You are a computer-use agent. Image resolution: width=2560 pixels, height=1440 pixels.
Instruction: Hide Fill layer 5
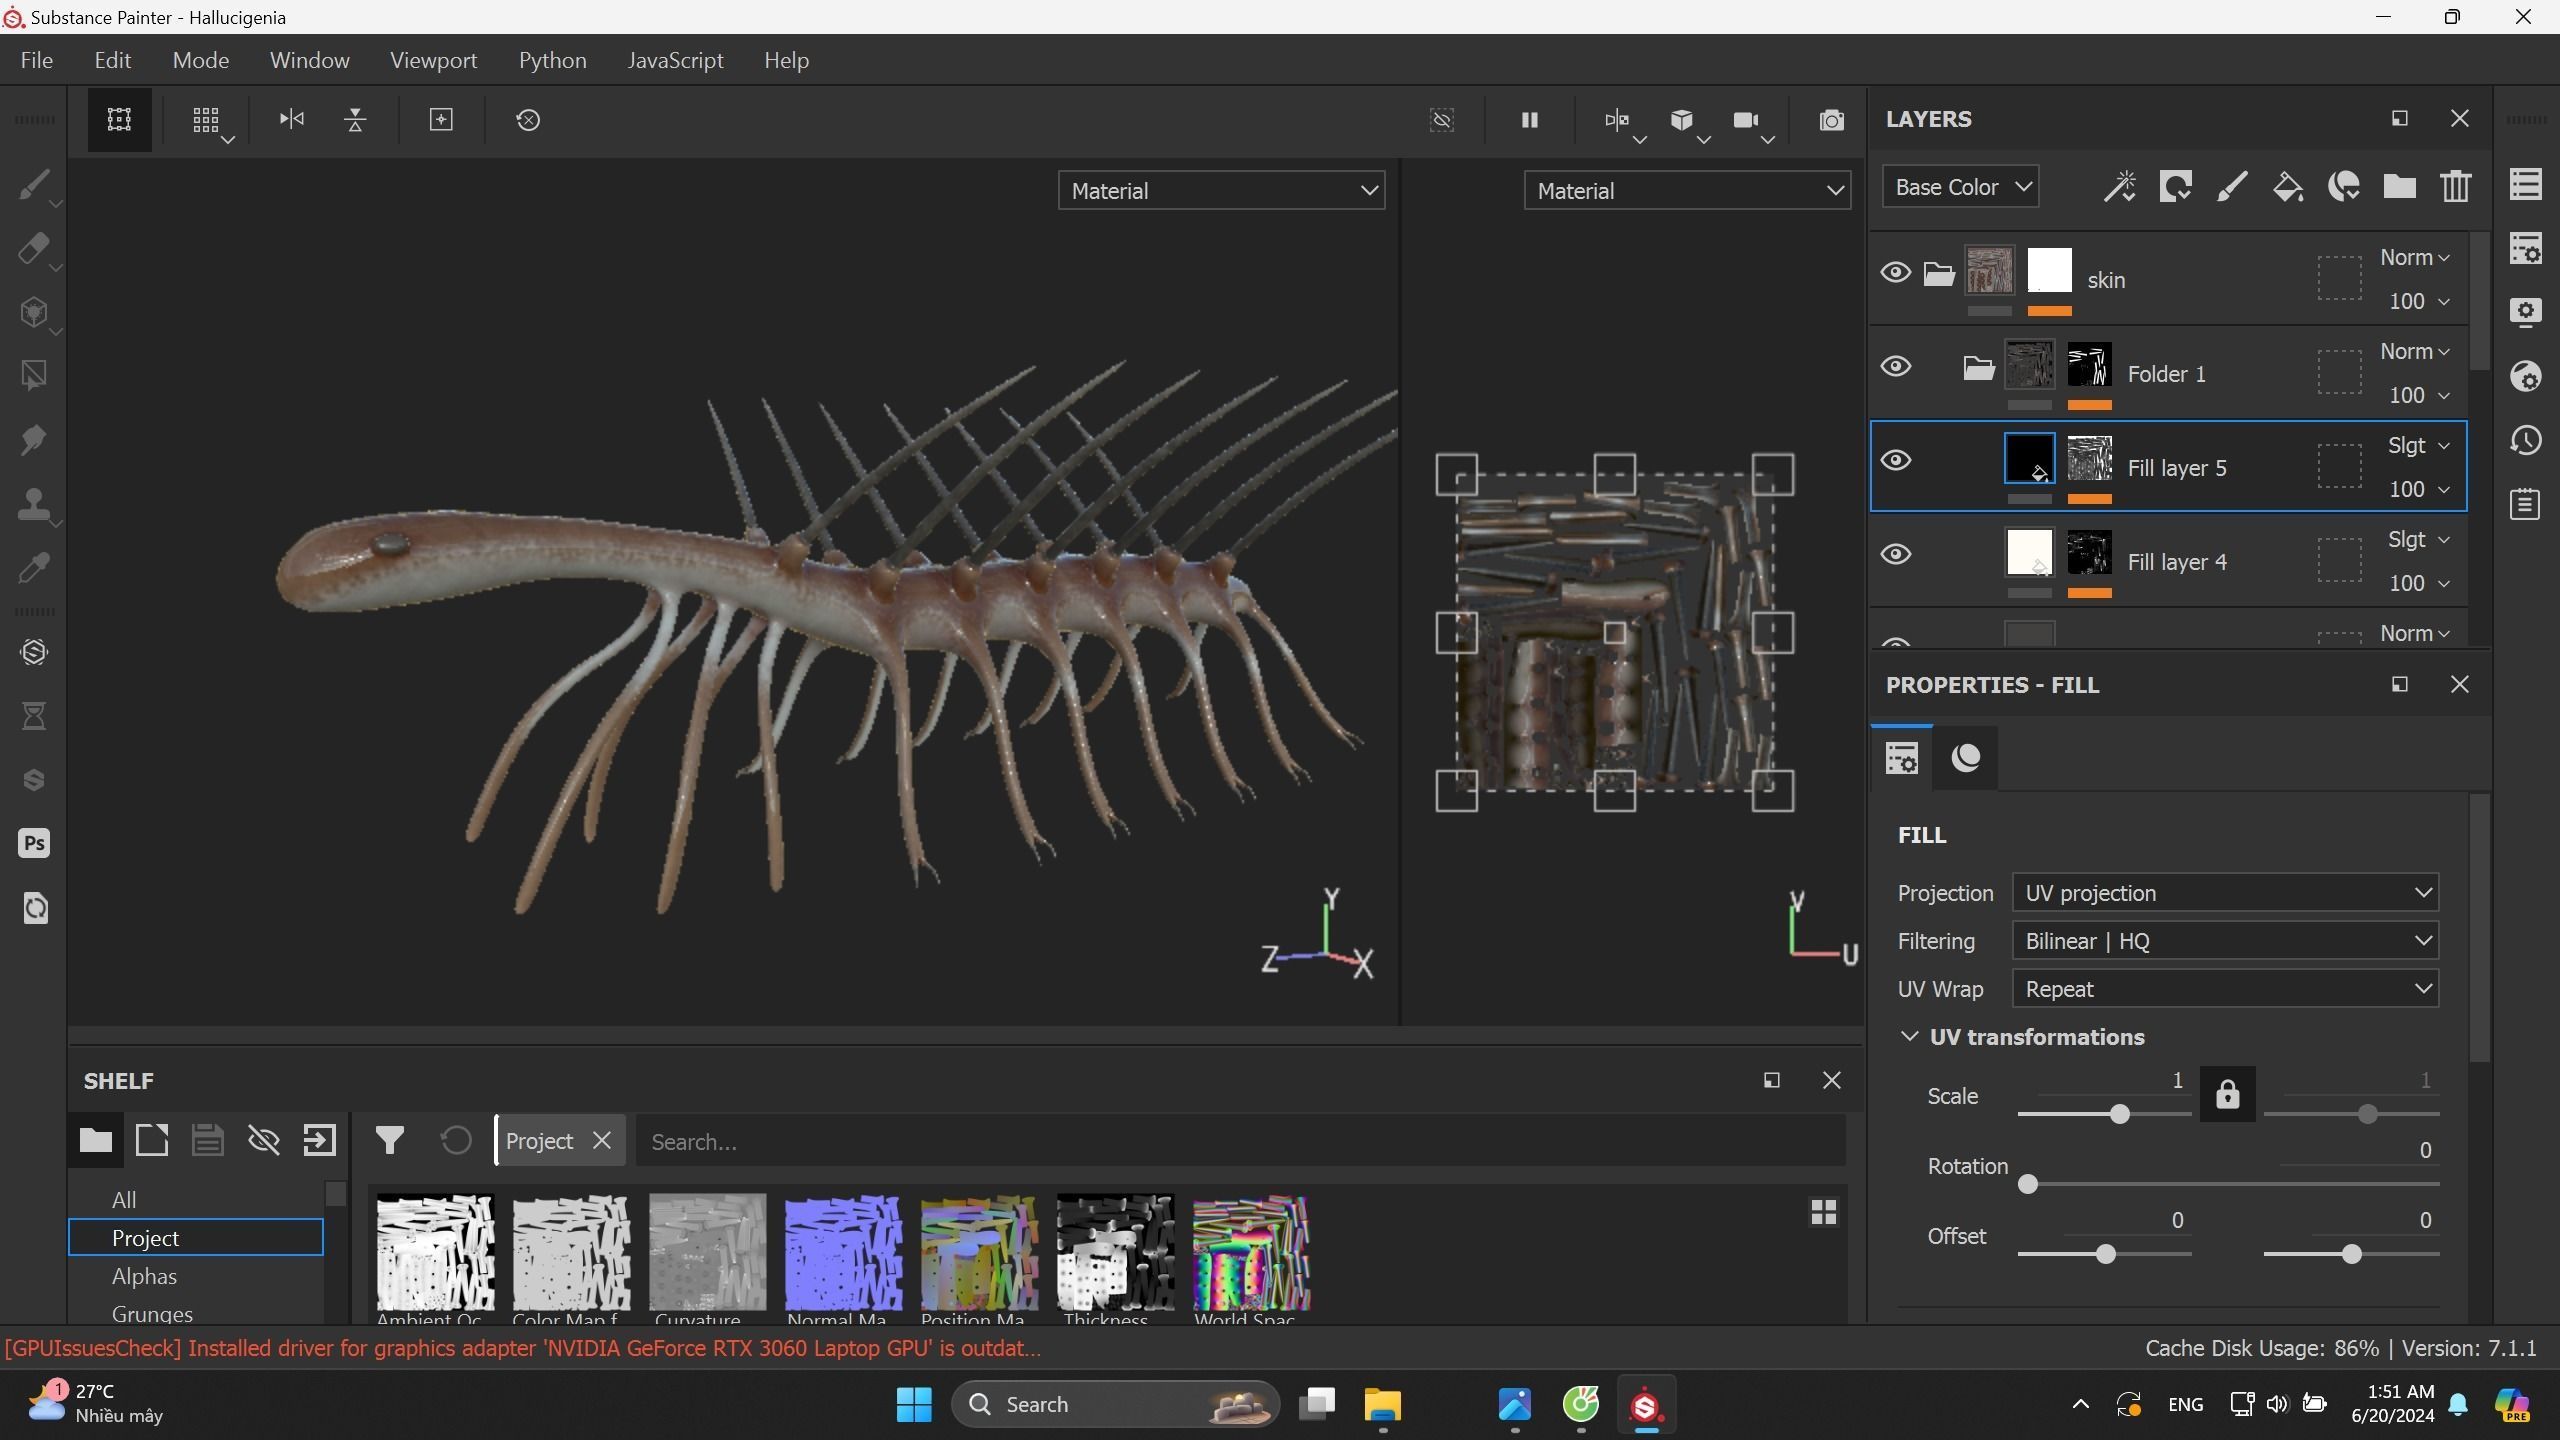pos(1895,460)
